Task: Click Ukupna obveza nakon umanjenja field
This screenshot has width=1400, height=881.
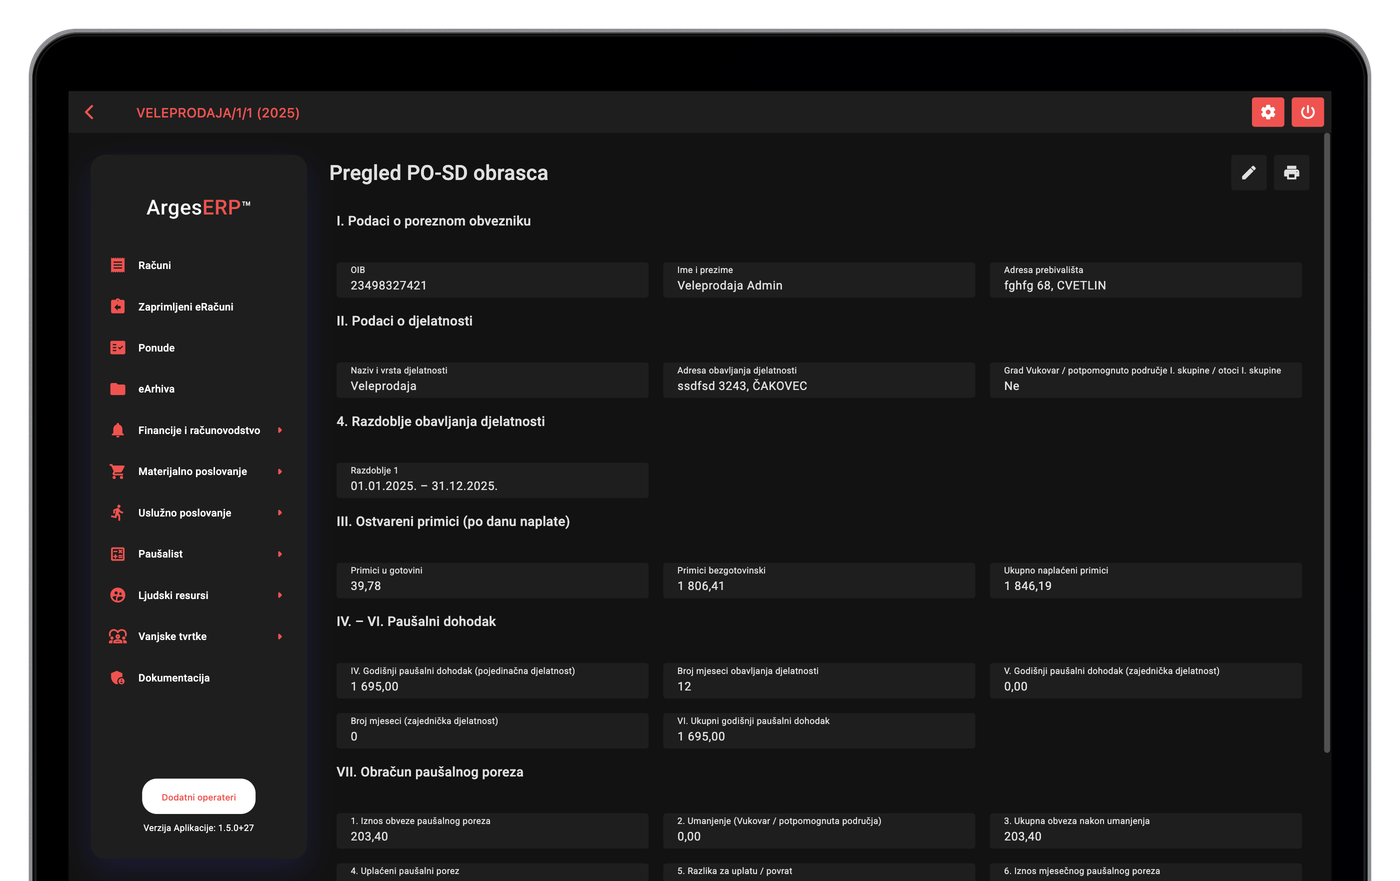Action: point(1146,831)
